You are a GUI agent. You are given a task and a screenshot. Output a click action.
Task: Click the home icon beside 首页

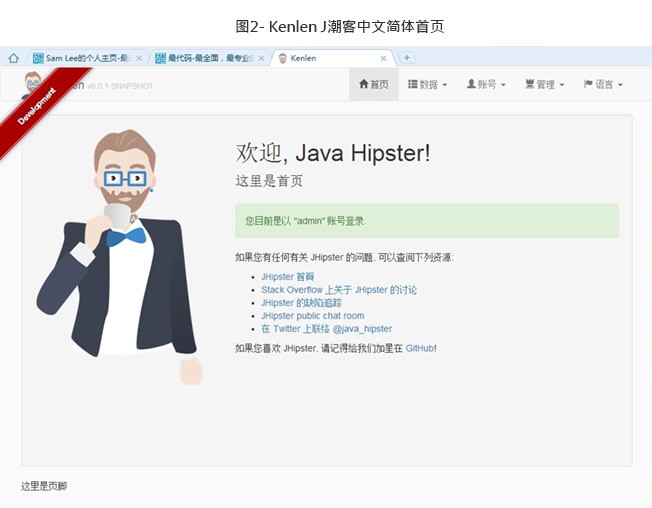(364, 84)
